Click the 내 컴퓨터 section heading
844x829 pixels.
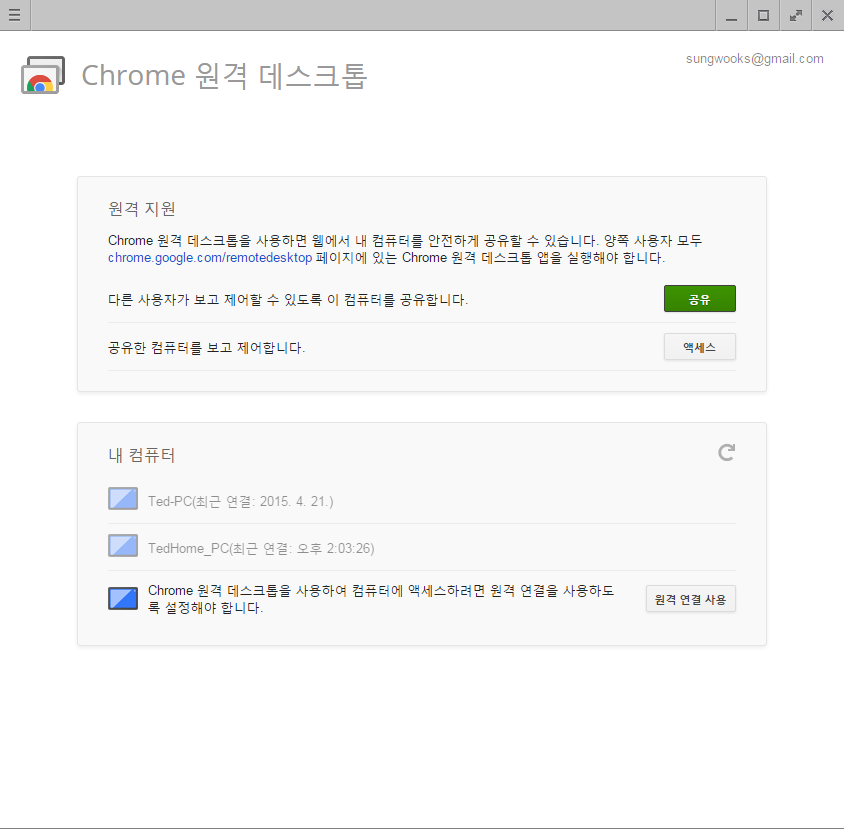pyautogui.click(x=142, y=455)
